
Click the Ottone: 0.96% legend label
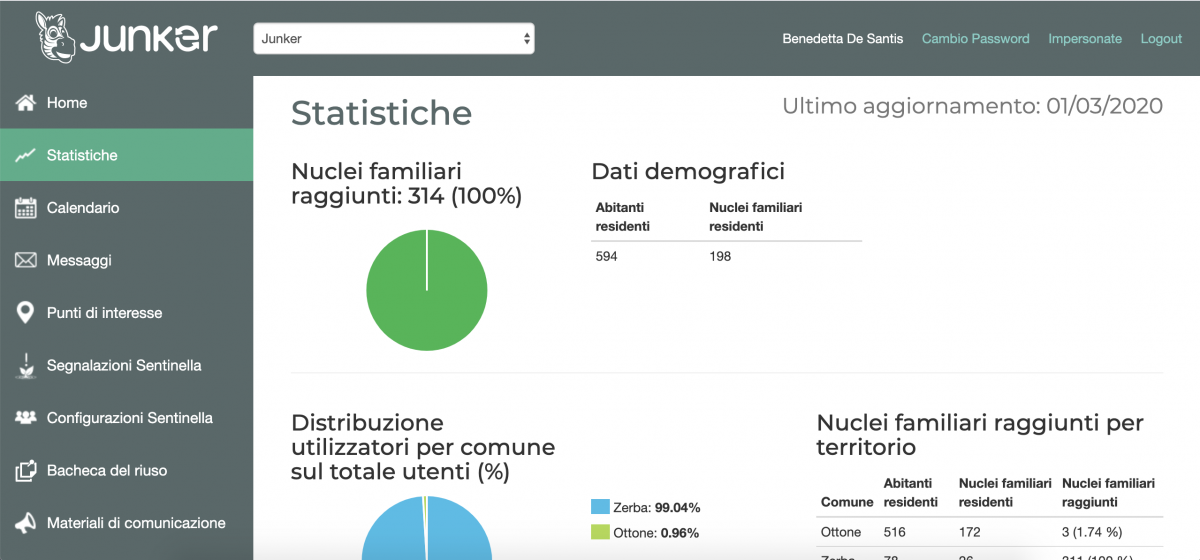point(657,532)
